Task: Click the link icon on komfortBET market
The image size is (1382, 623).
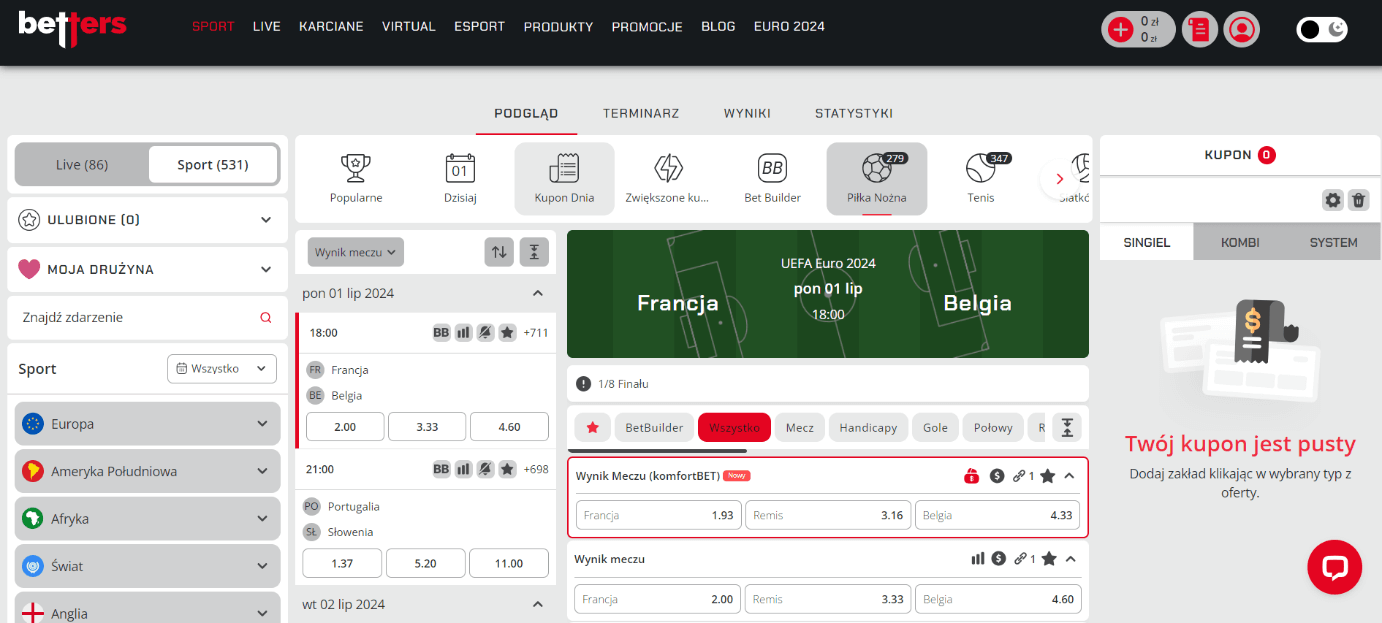Action: point(1019,476)
